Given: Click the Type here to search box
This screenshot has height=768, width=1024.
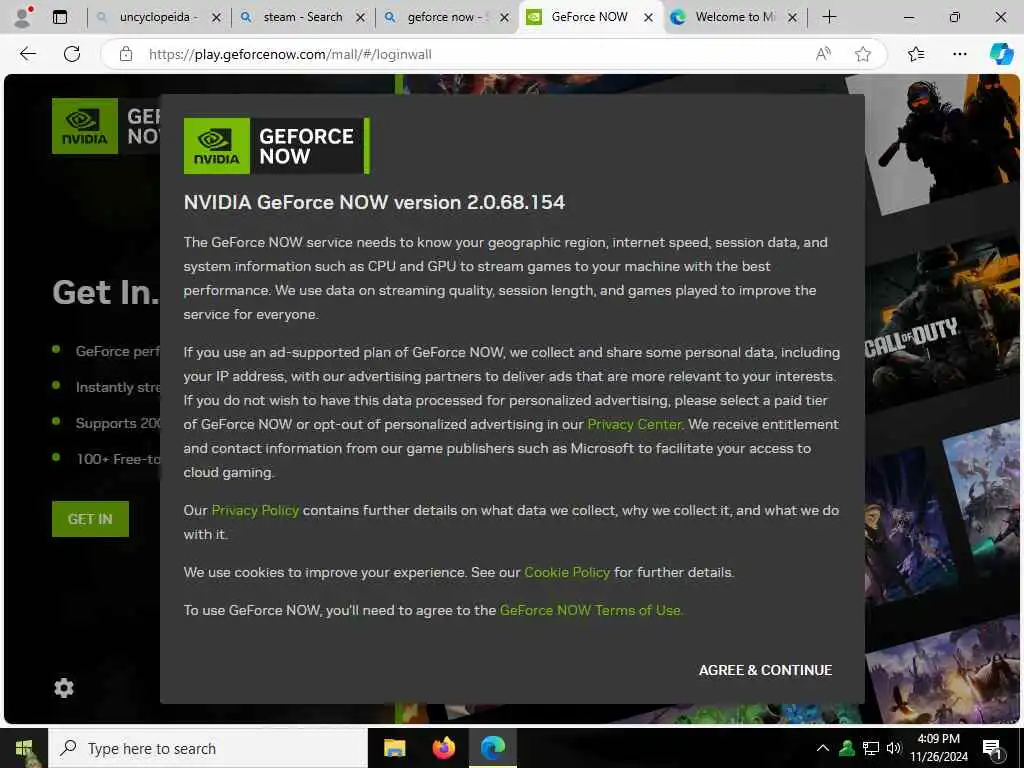Looking at the screenshot, I should pos(208,748).
